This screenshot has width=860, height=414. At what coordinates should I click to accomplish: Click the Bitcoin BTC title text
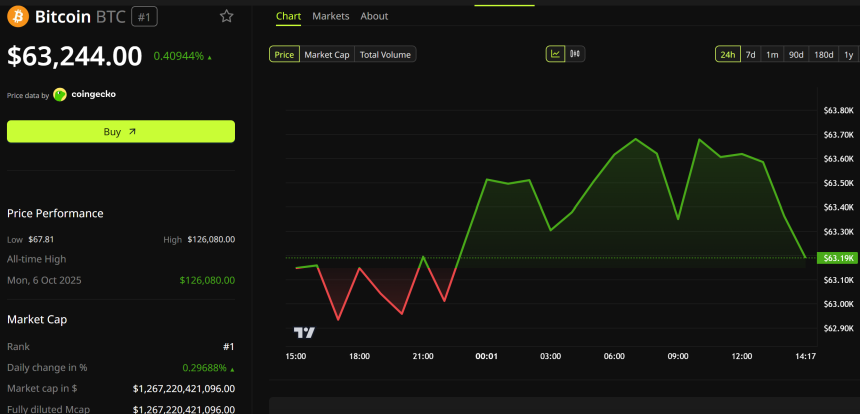point(80,17)
